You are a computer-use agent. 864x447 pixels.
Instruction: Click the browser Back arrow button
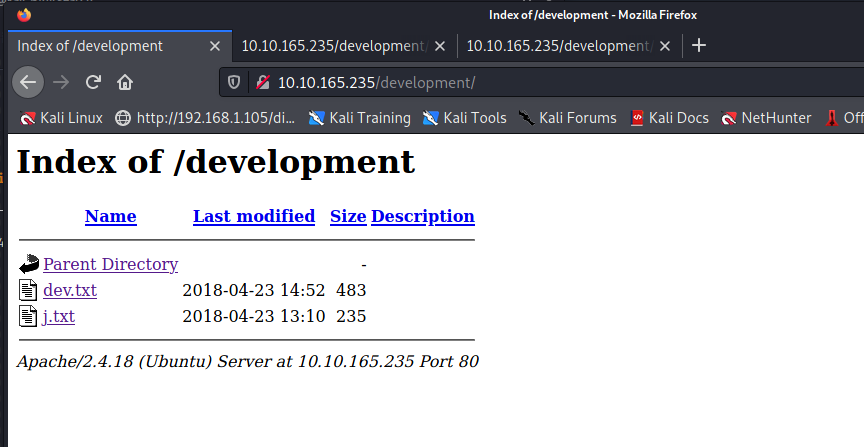(x=29, y=82)
